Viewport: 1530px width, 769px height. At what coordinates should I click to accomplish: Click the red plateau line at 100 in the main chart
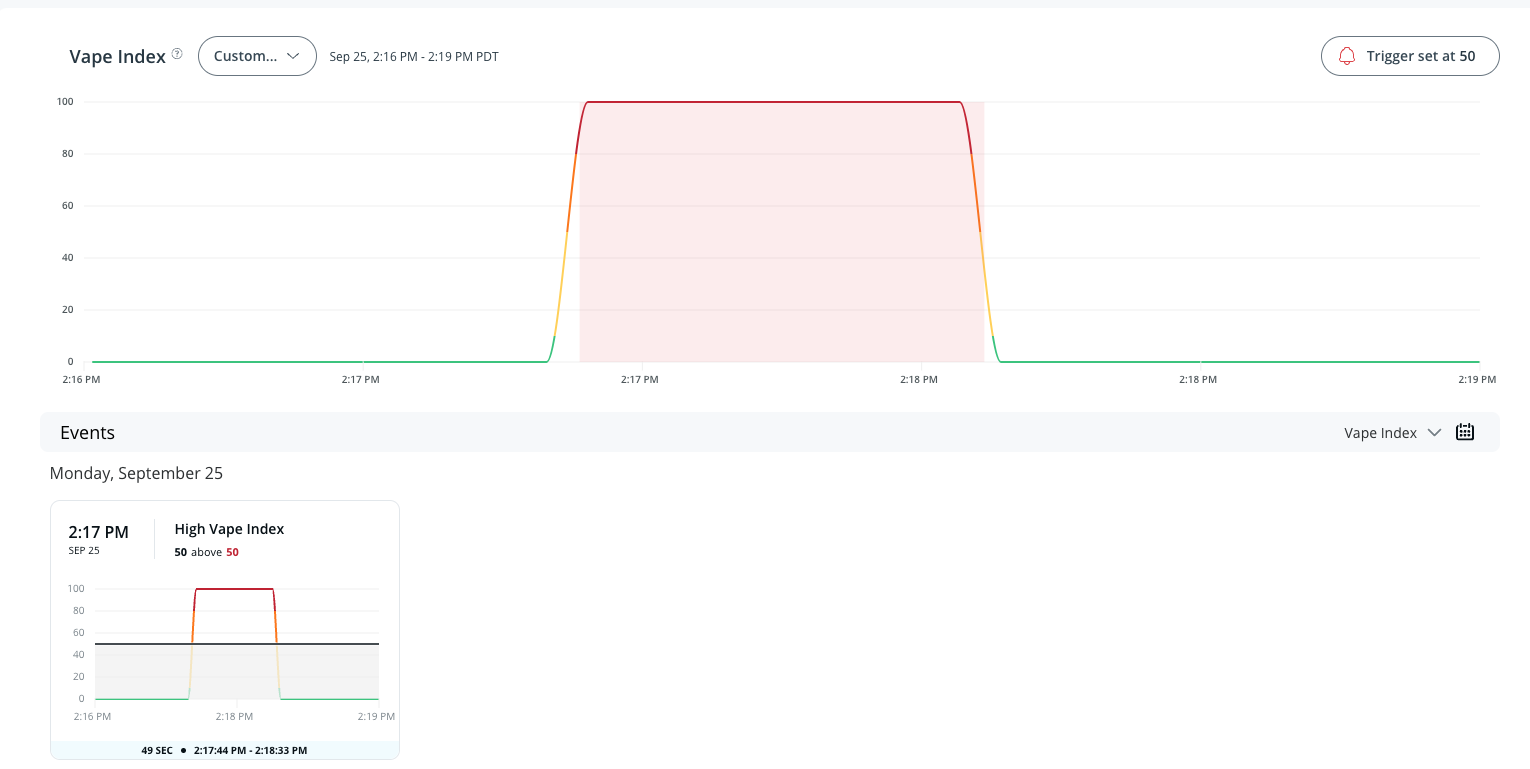tap(770, 102)
